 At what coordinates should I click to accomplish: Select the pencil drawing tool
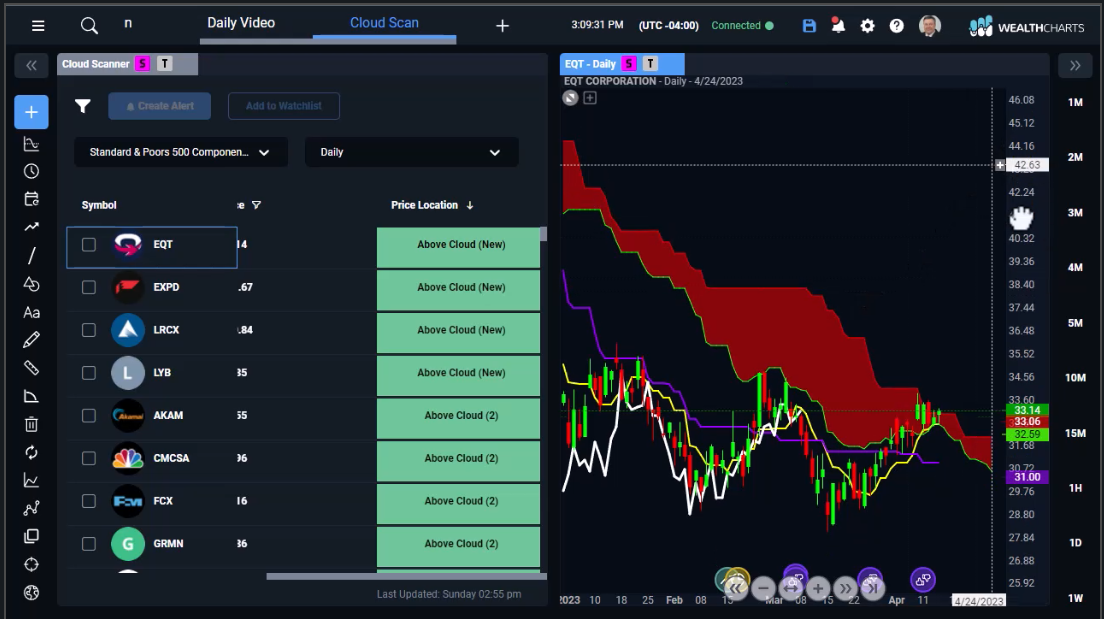(31, 340)
